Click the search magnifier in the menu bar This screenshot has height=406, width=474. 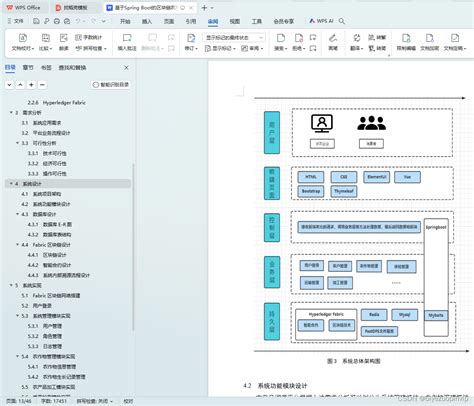[342, 21]
